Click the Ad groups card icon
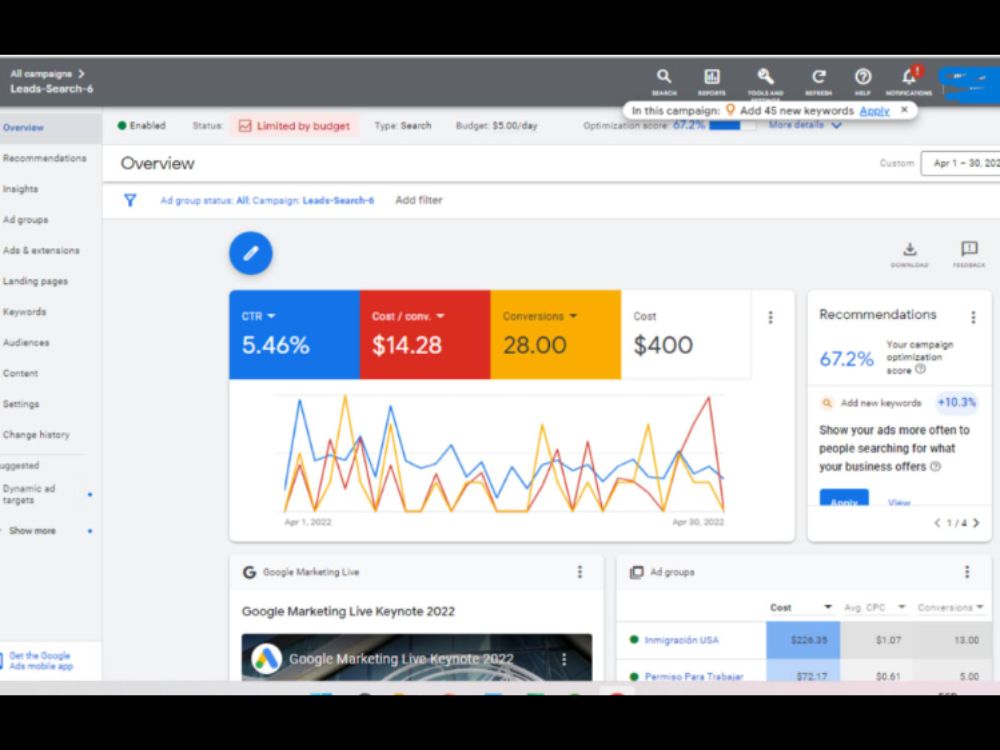The image size is (1000, 750). (636, 572)
